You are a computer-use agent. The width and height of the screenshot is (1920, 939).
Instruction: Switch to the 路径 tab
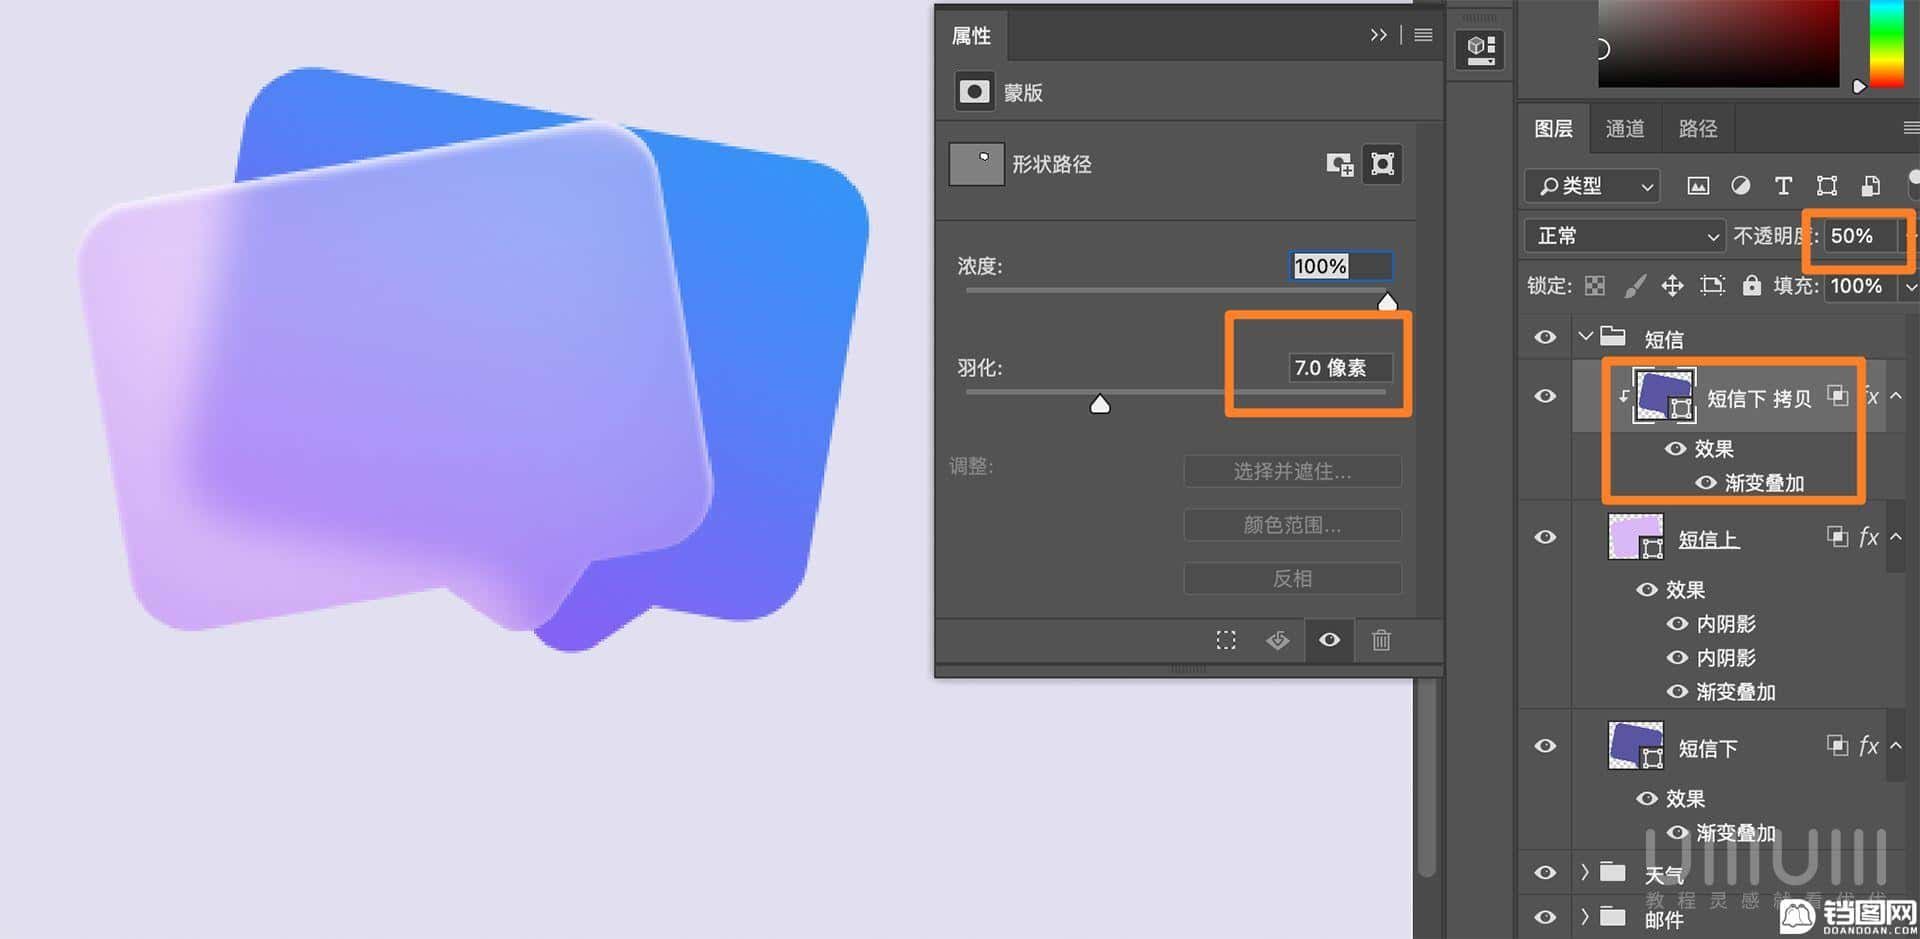(1698, 129)
